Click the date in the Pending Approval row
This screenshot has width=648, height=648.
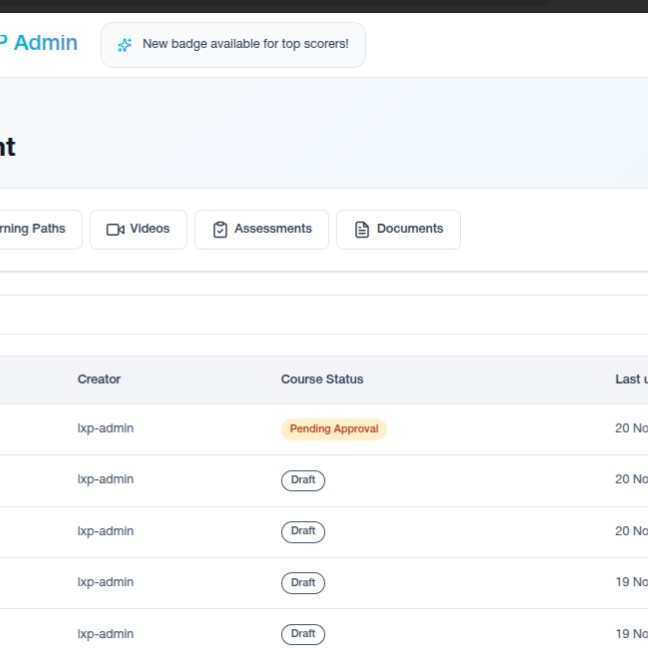[x=631, y=429]
